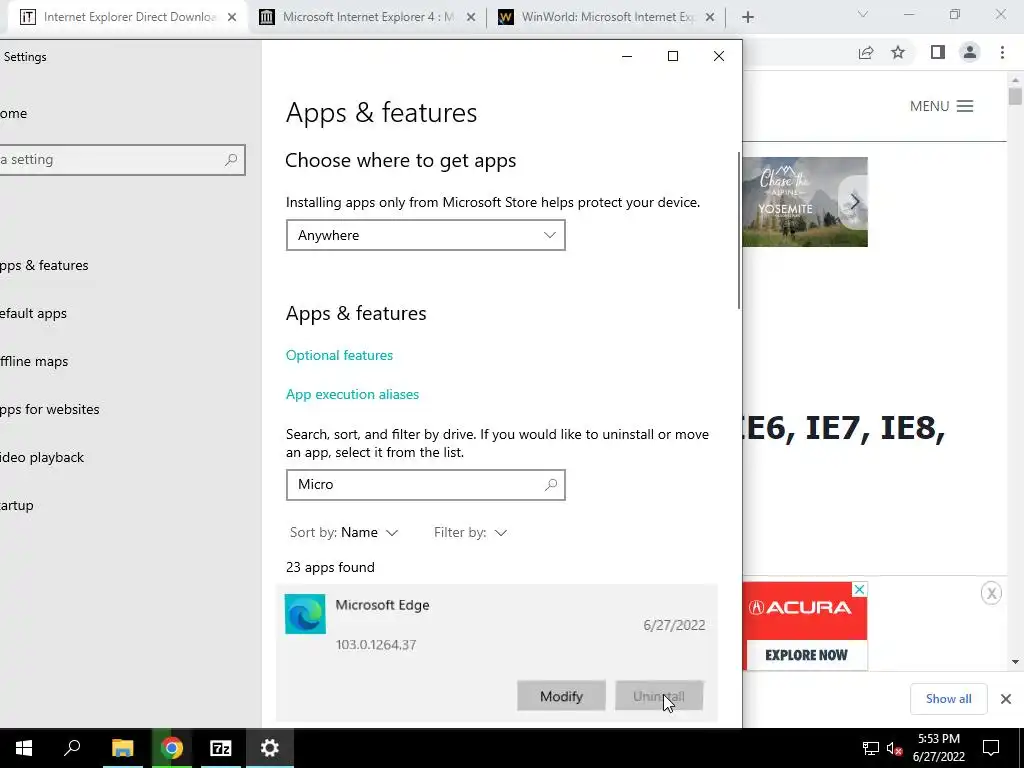Screen dimensions: 1024x768
Task: Select Apps for websites in sidebar
Action: tap(50, 409)
